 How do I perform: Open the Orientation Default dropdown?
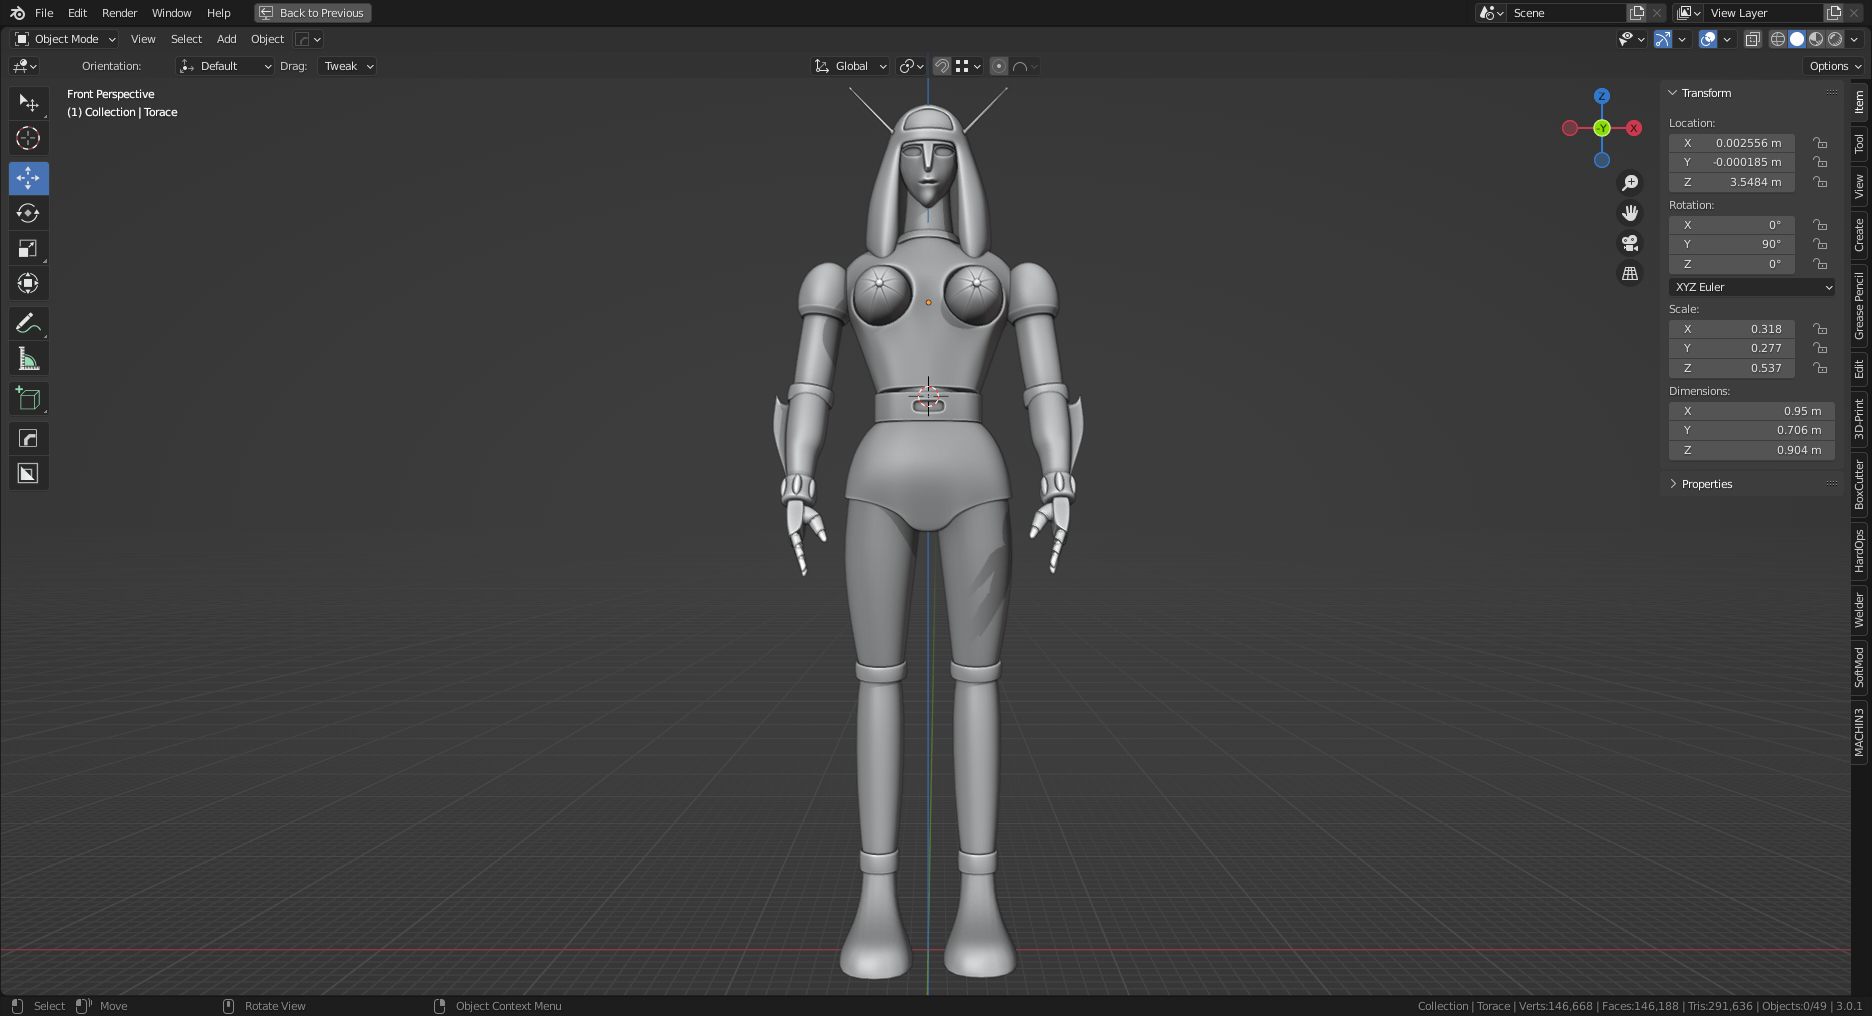pyautogui.click(x=225, y=66)
